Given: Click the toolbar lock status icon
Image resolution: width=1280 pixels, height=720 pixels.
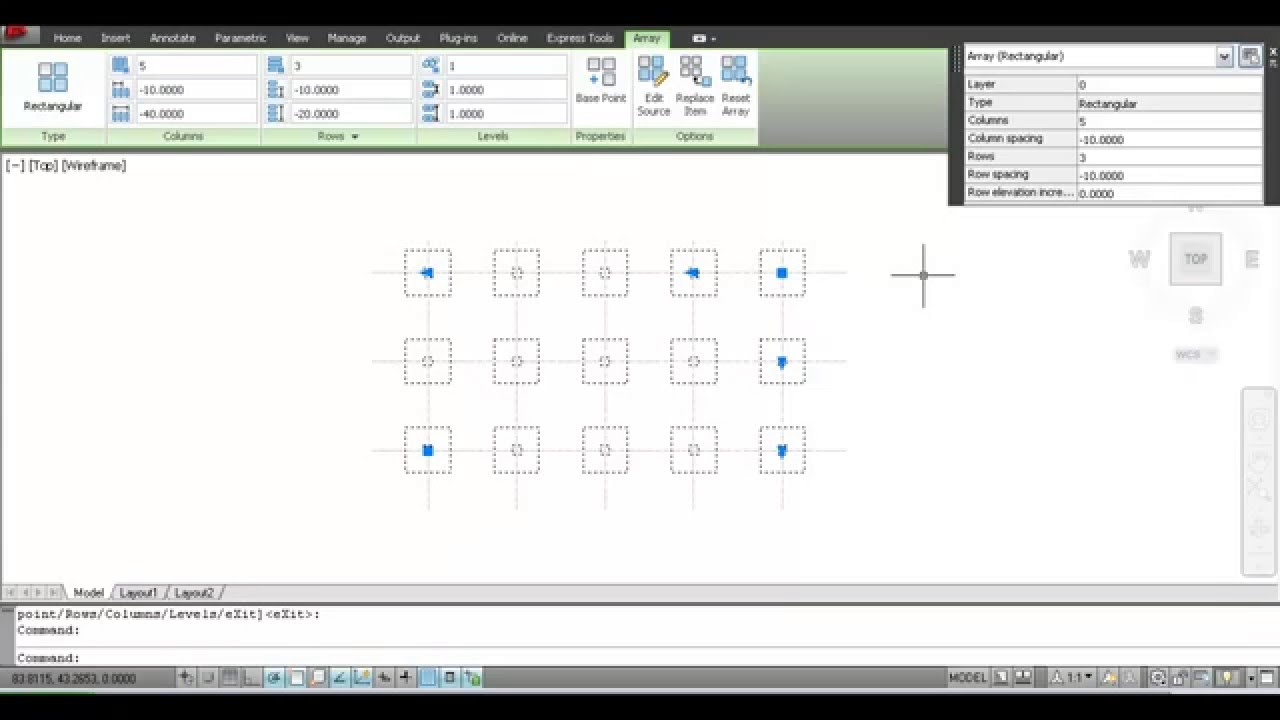Looking at the screenshot, I should [1179, 677].
